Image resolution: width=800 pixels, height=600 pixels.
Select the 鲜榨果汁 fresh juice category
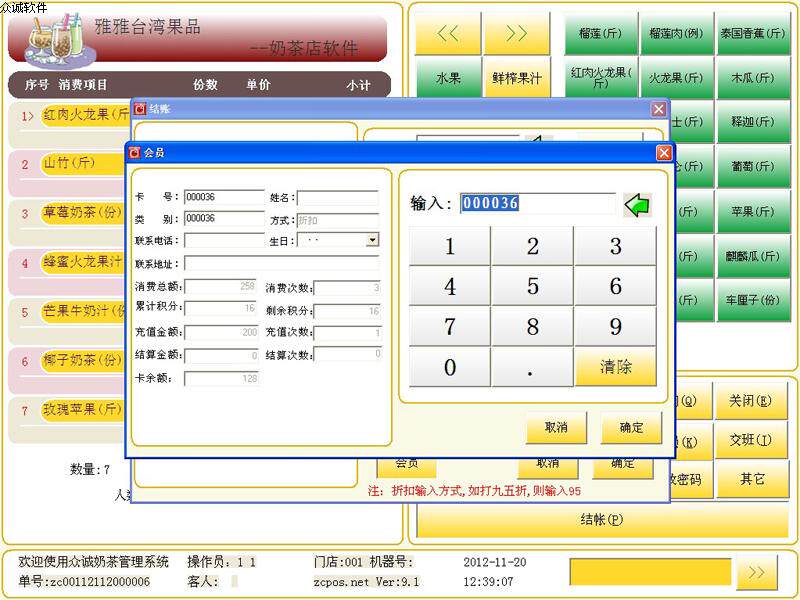point(517,78)
